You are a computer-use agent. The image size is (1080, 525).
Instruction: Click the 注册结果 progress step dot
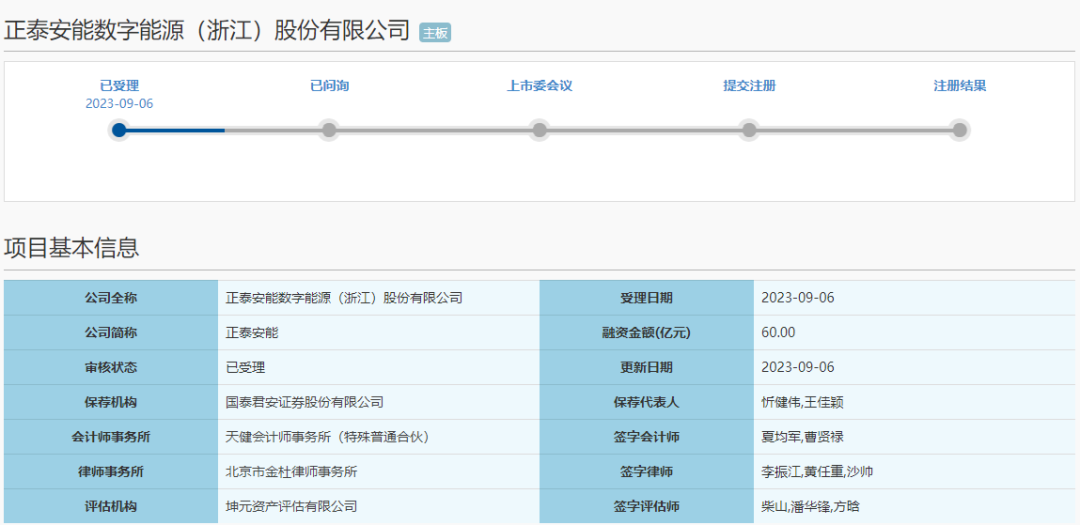click(x=959, y=130)
